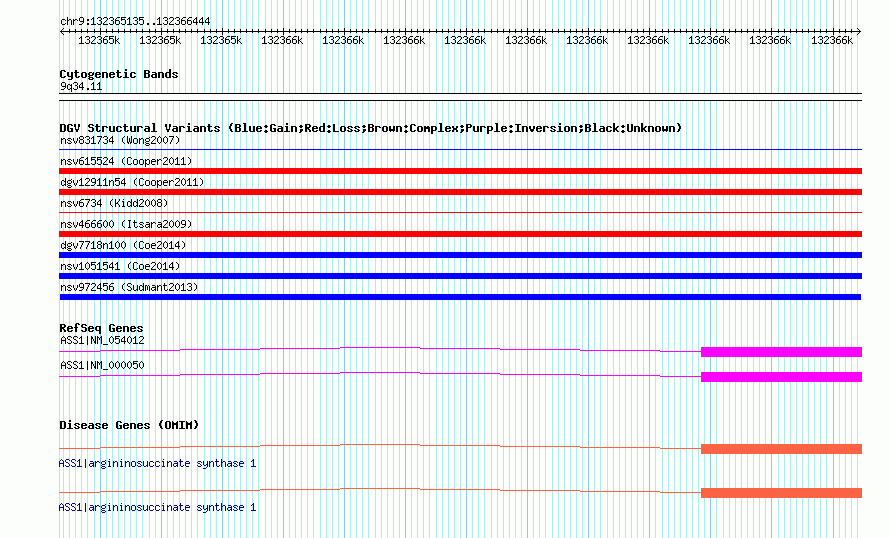
Task: Click the chr9:132365135..132366444 coordinate label
Action: tap(135, 21)
